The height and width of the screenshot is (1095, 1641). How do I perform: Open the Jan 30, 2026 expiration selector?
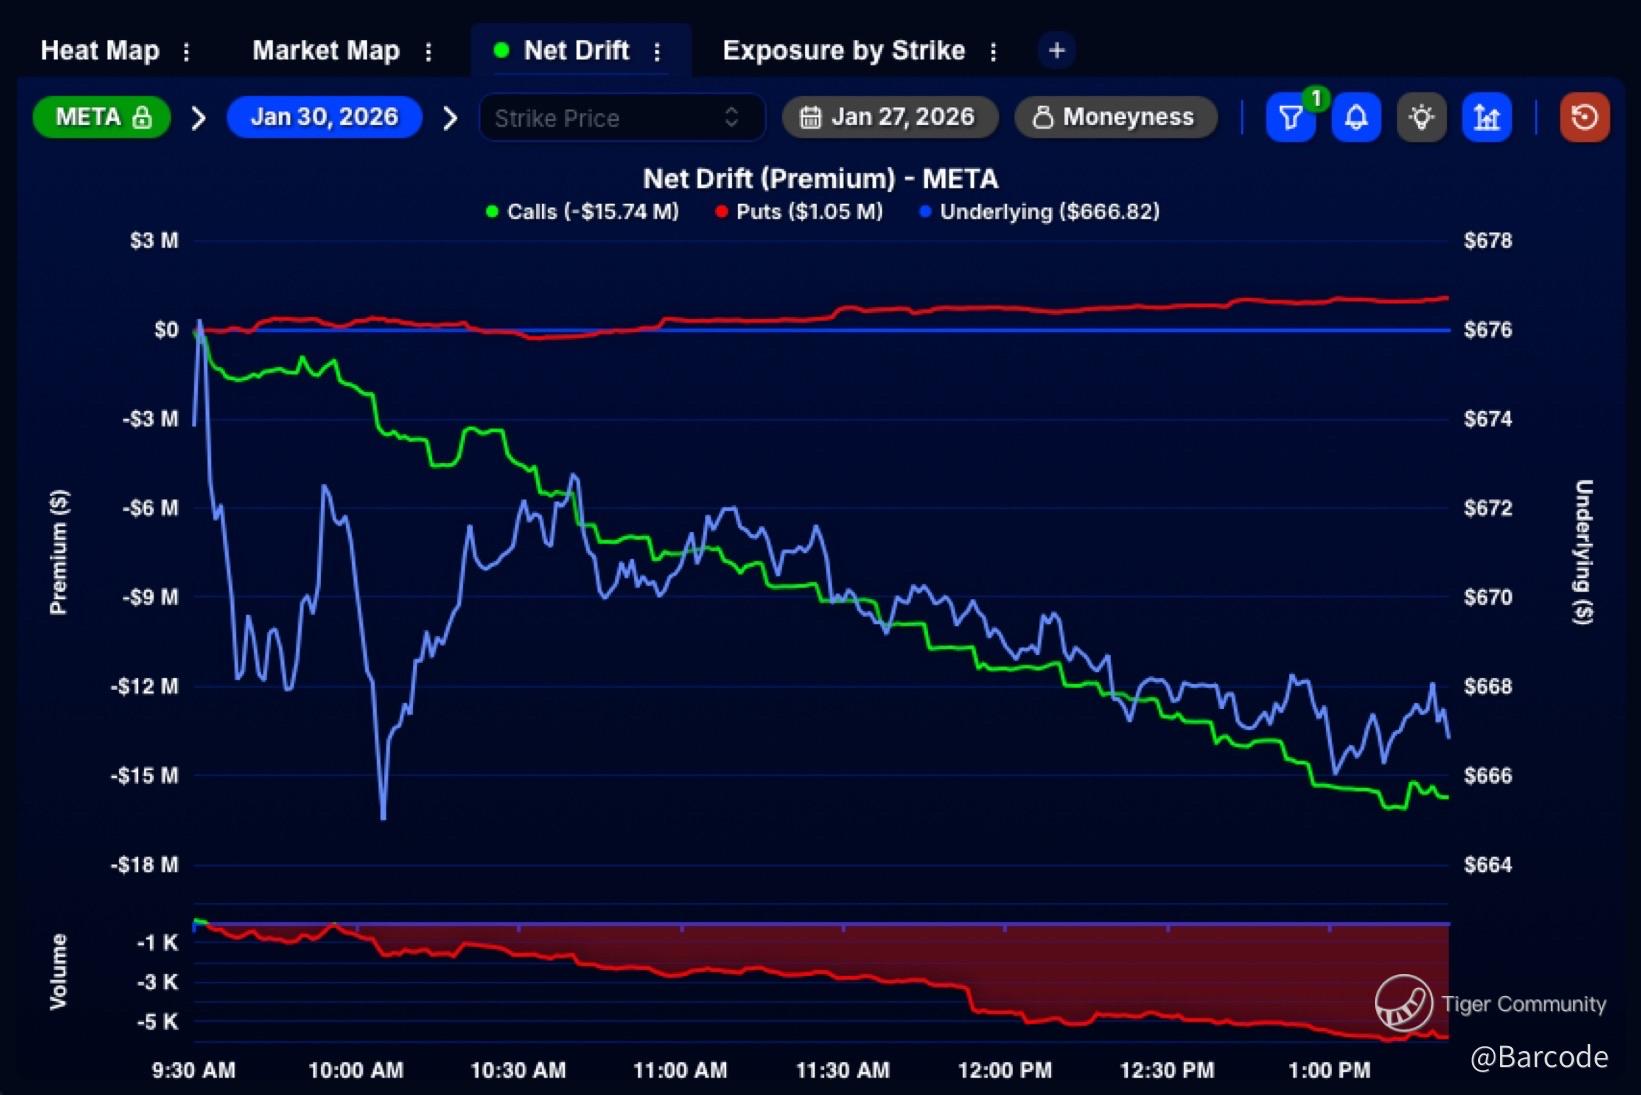[324, 117]
